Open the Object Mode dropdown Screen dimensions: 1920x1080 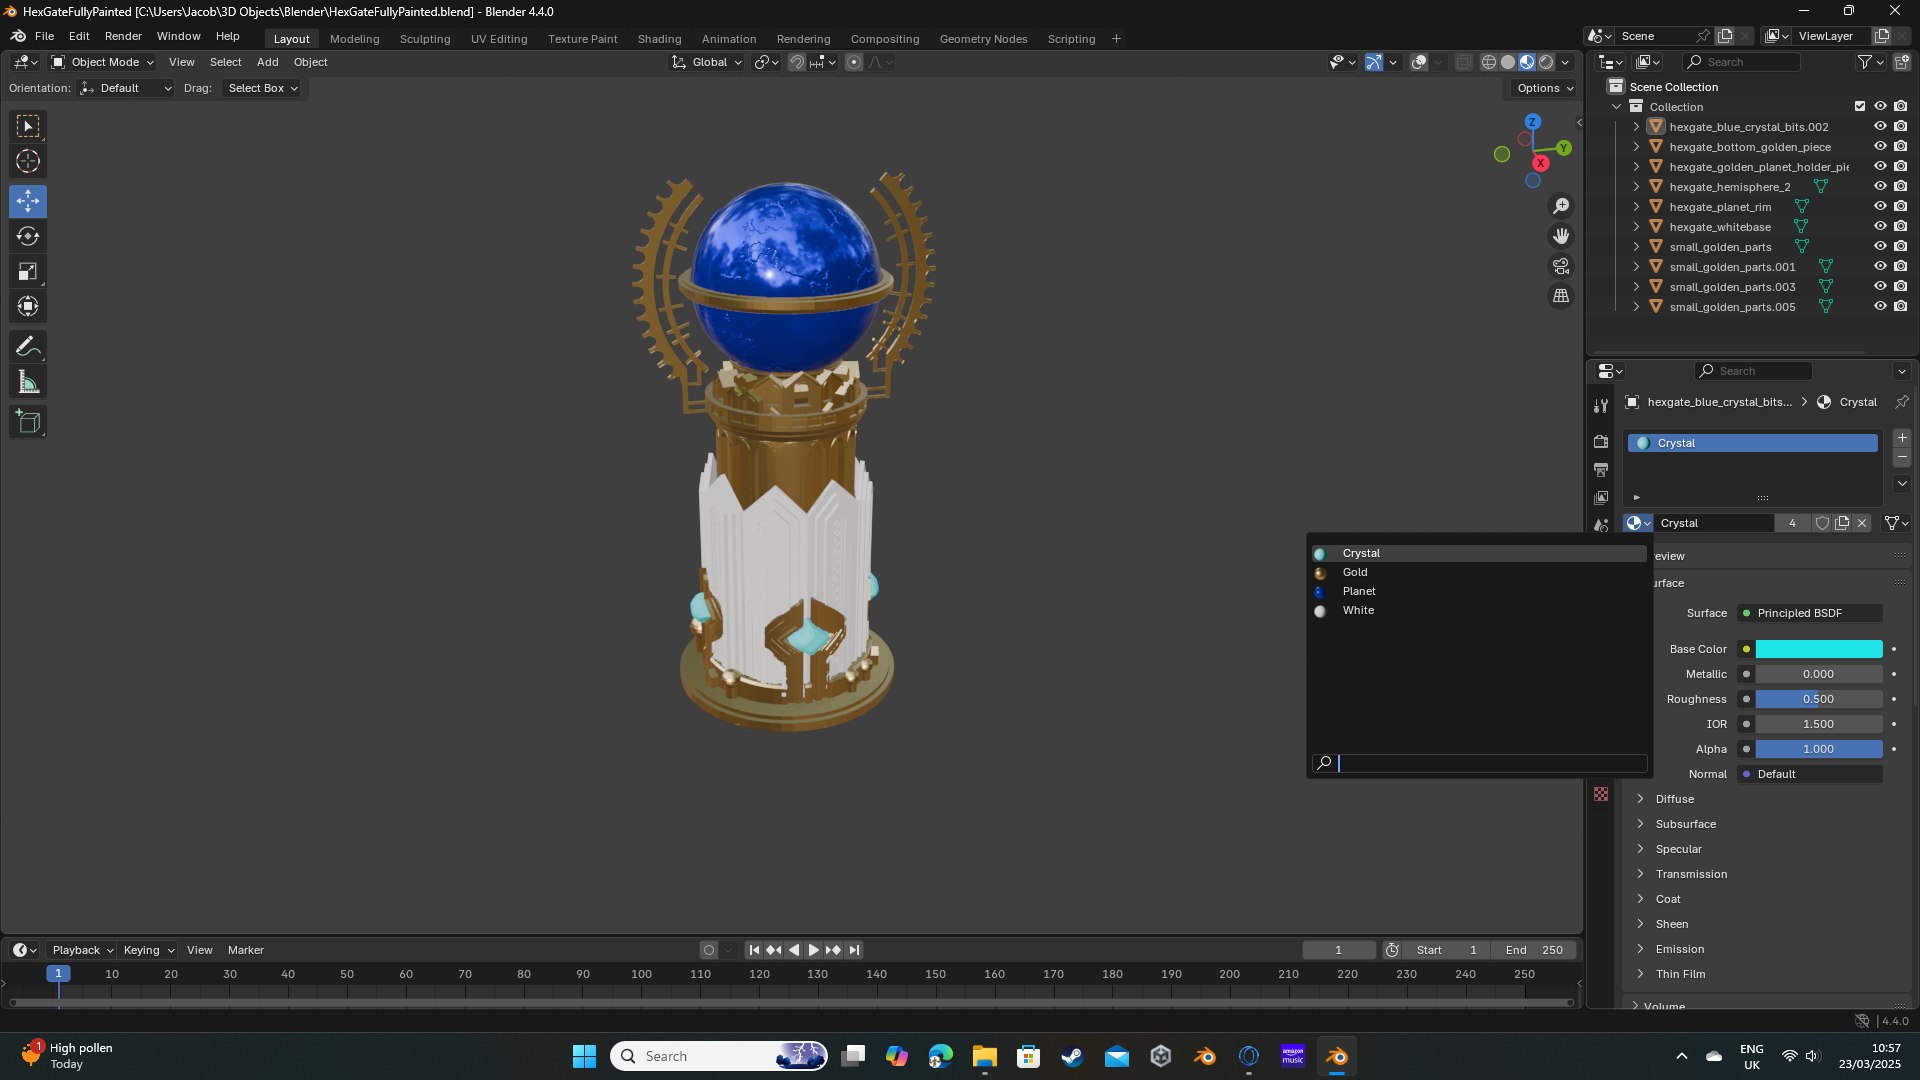(x=103, y=62)
